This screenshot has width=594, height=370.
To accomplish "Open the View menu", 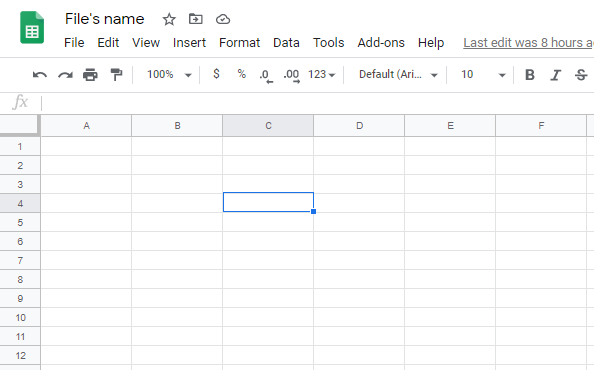I will tap(146, 42).
